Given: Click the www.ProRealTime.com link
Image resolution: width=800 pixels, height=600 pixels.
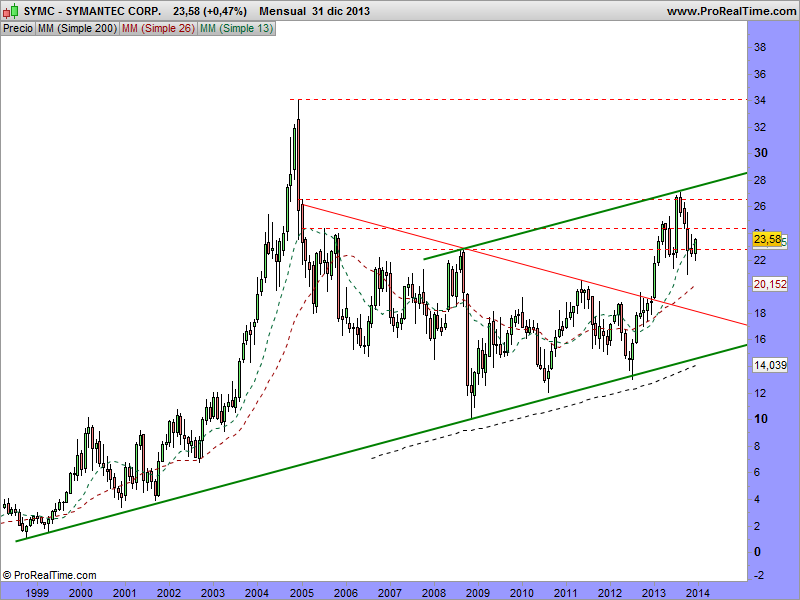Looking at the screenshot, I should [731, 11].
